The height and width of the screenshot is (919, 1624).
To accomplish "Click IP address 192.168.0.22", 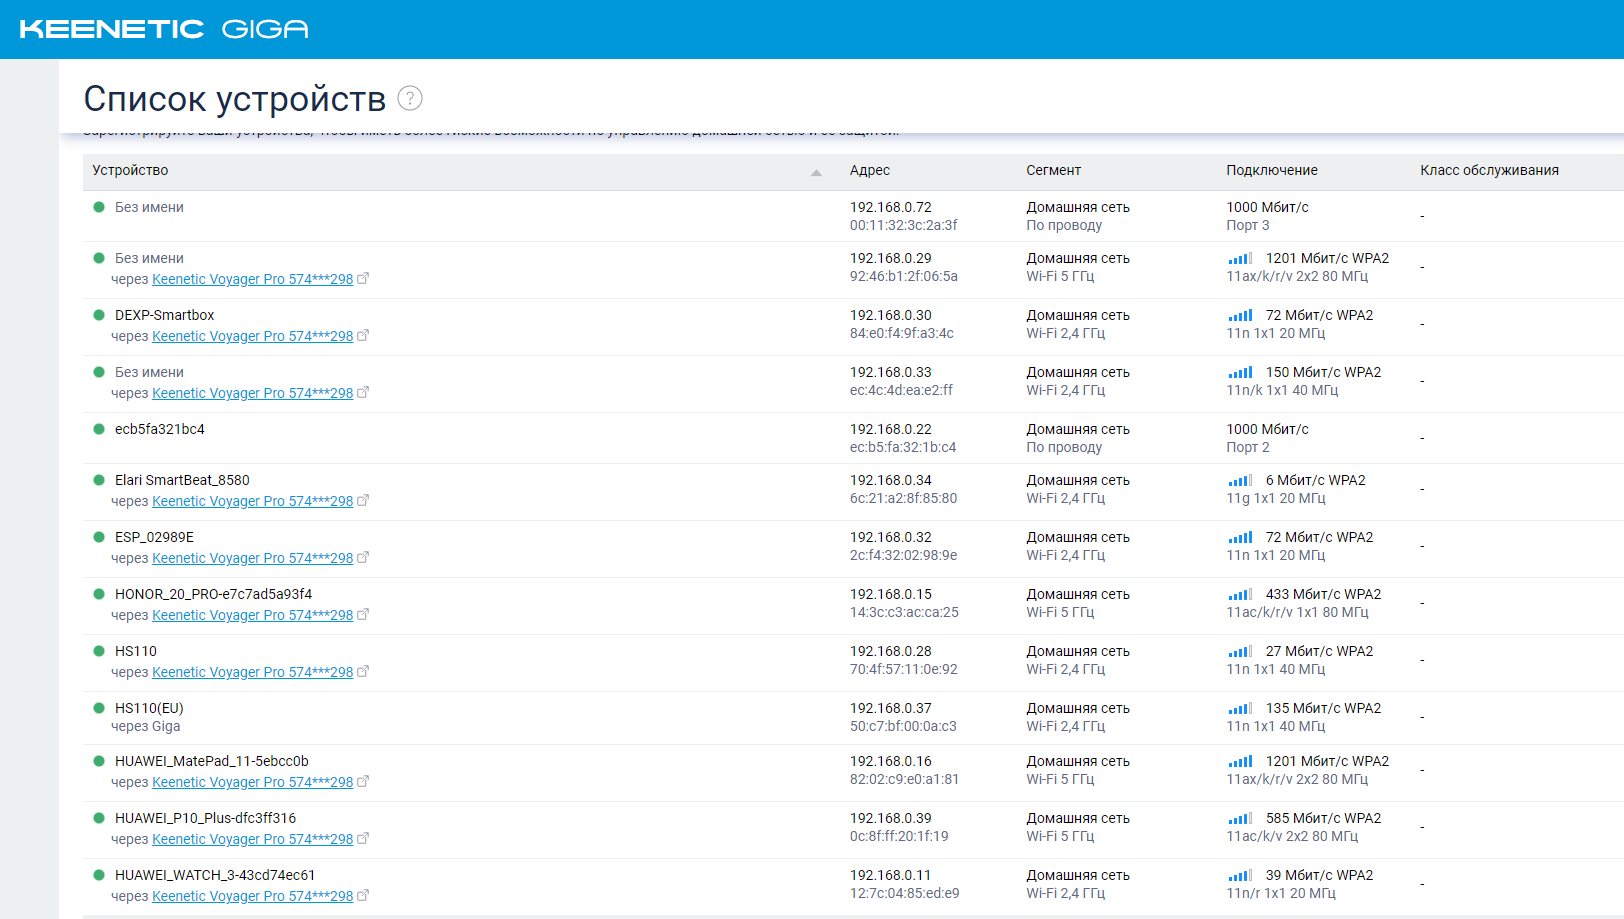I will (x=891, y=429).
